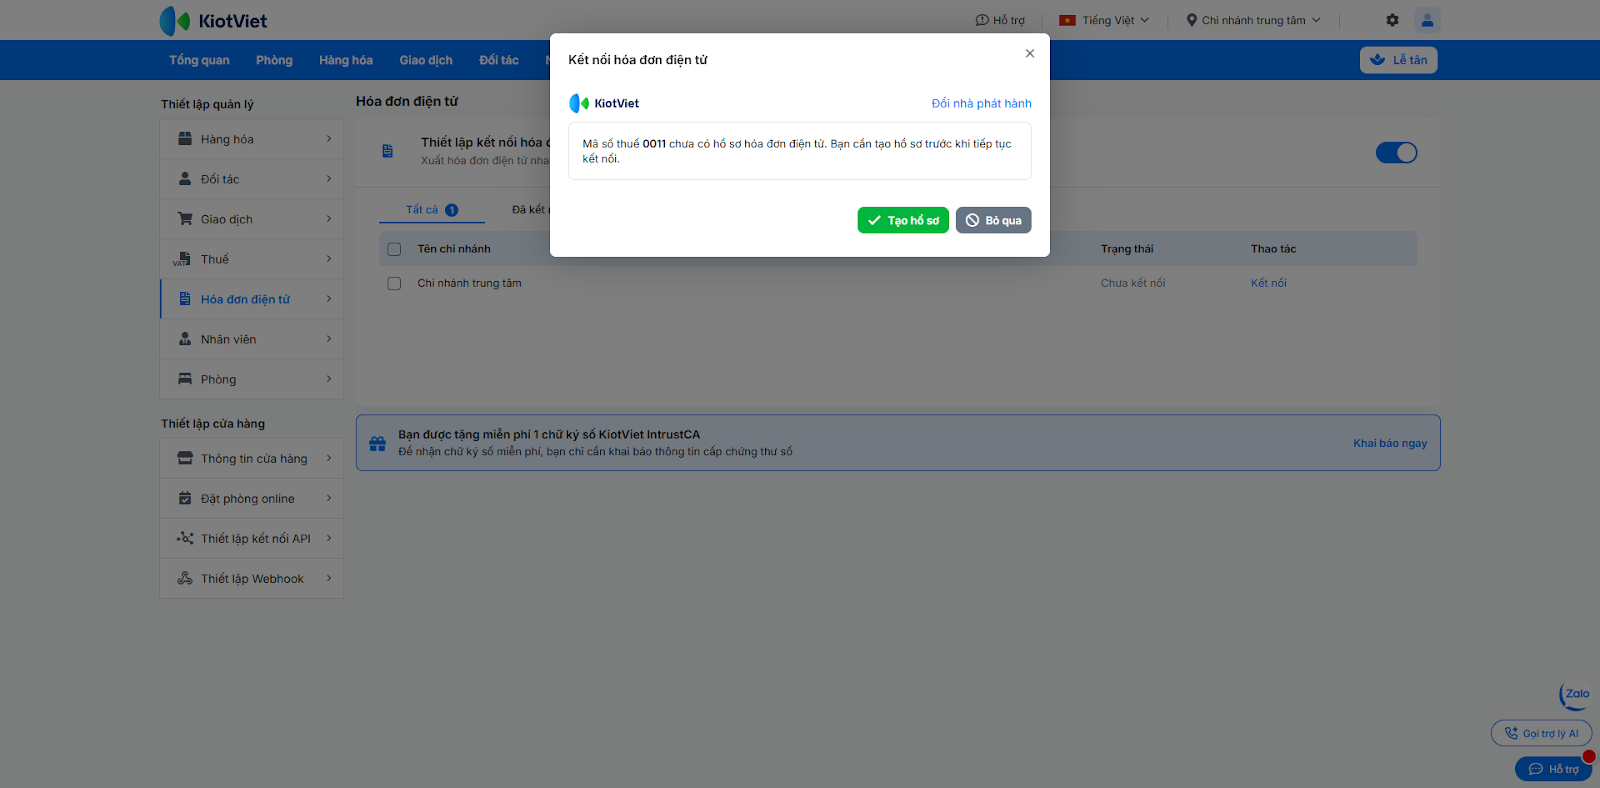
Task: Click the Vietnam flag language icon
Action: click(1068, 20)
